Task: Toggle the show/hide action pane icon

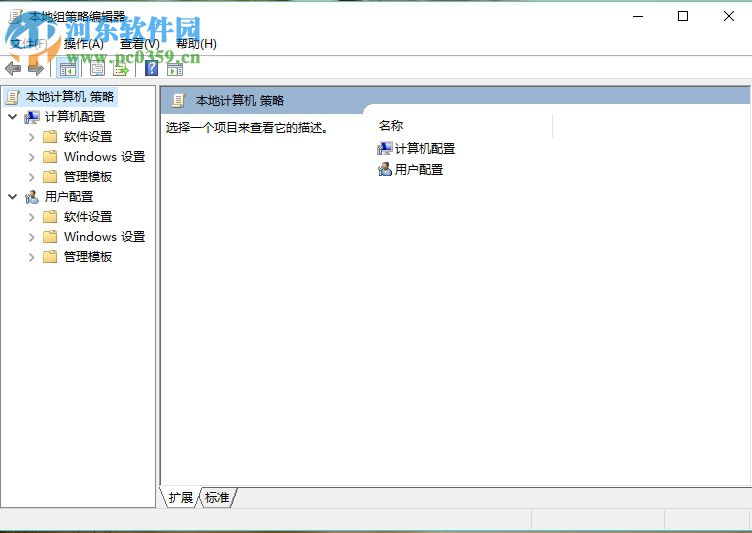Action: pyautogui.click(x=175, y=69)
